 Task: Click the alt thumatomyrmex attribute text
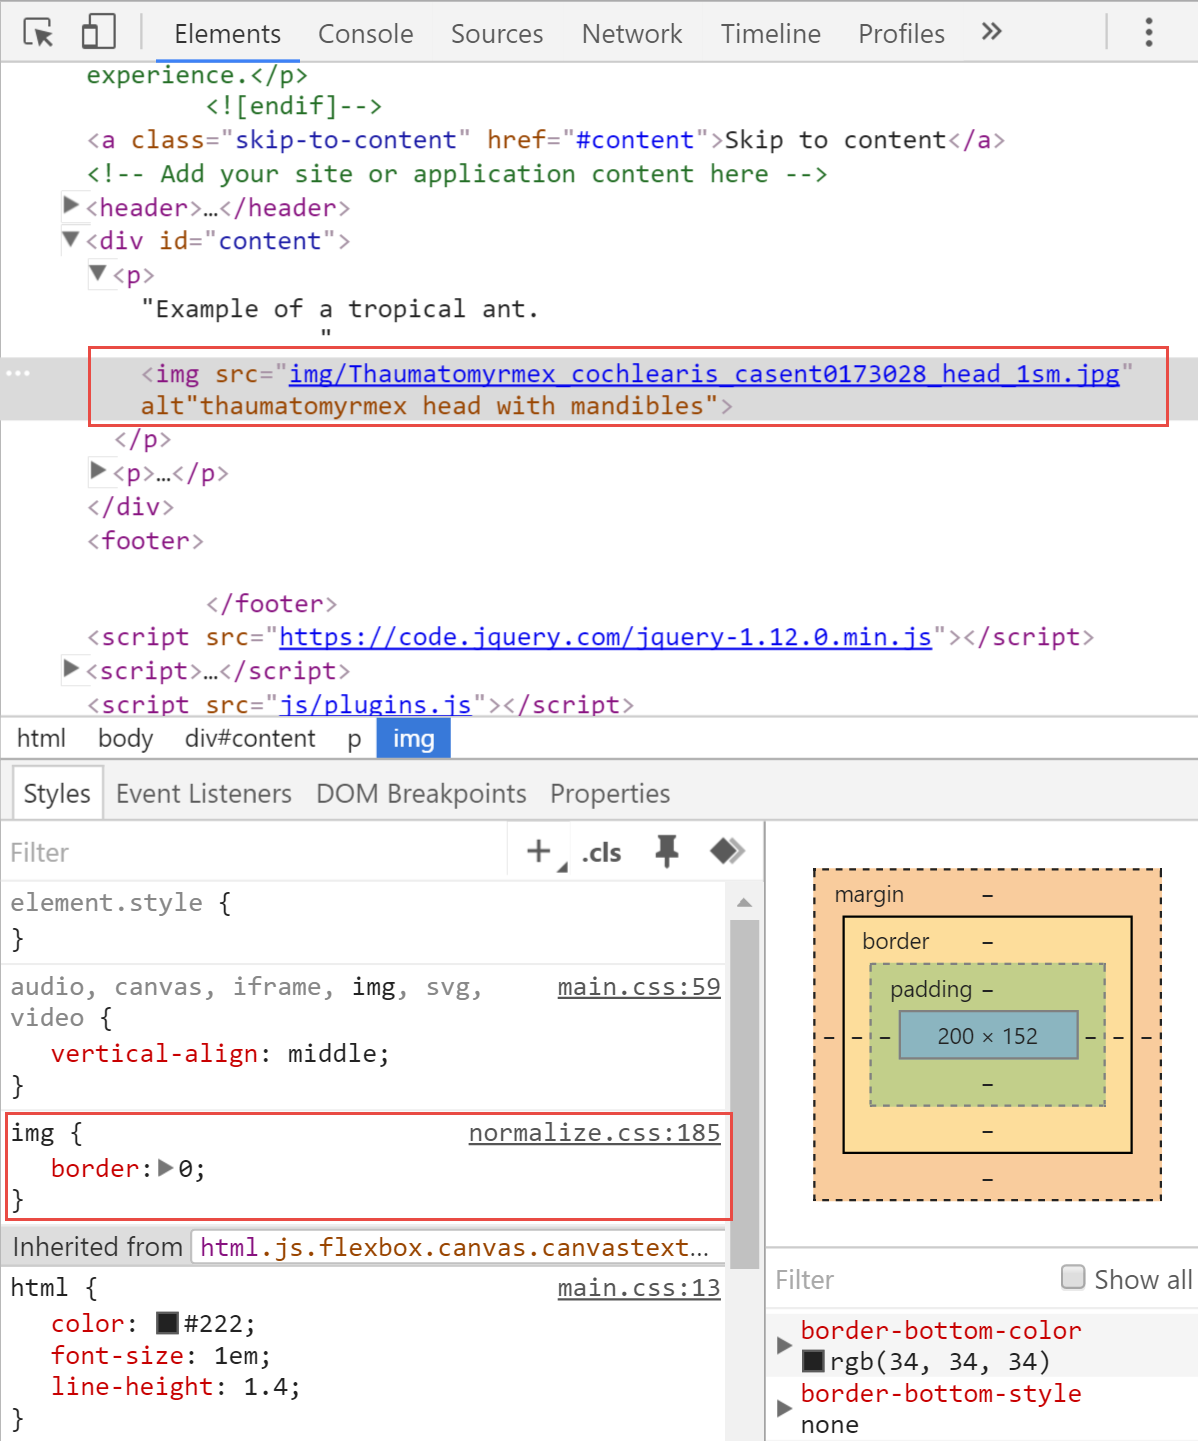point(429,406)
